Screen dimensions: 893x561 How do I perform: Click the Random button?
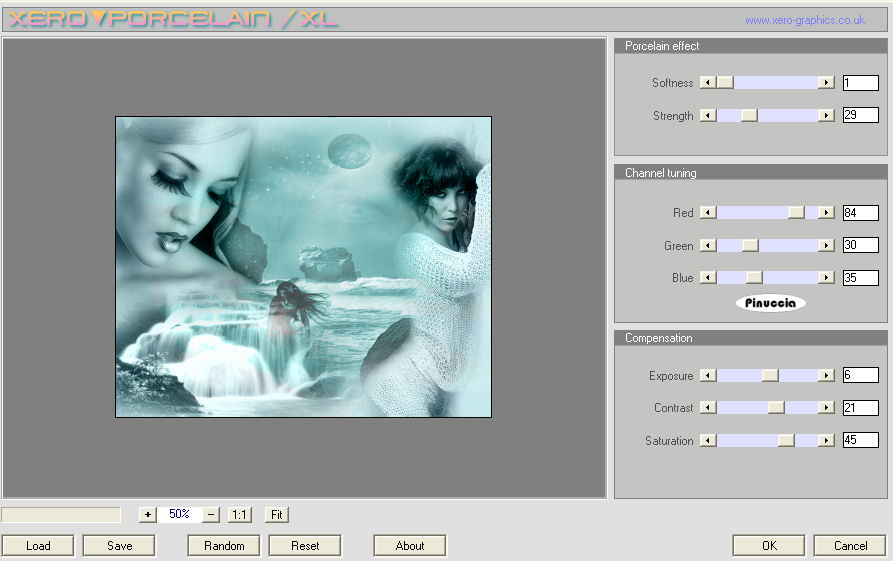pyautogui.click(x=224, y=546)
